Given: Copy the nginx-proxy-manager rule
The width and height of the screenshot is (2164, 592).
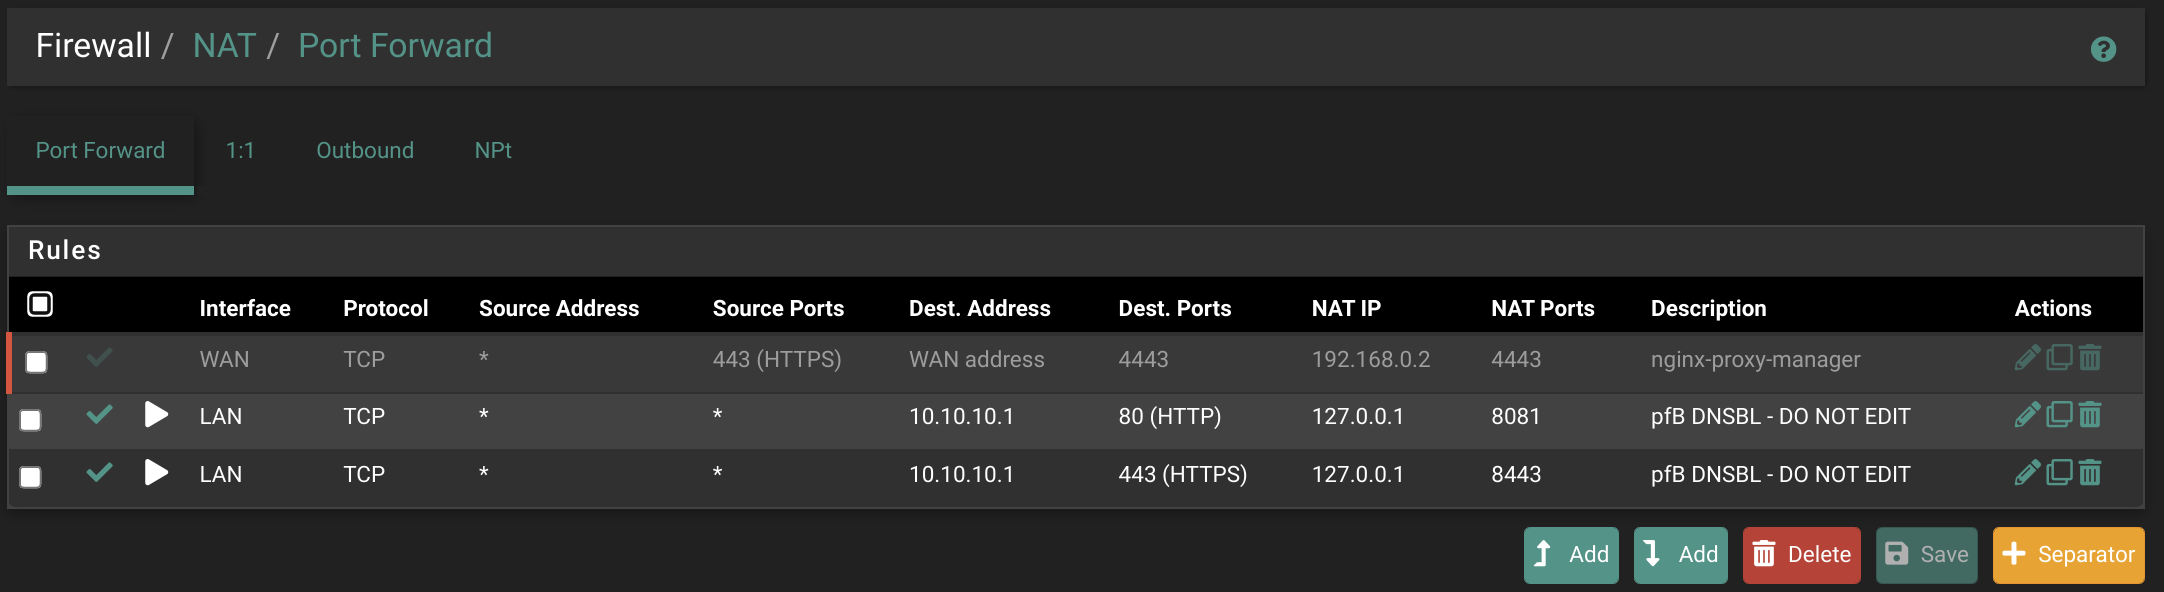Looking at the screenshot, I should [2059, 358].
